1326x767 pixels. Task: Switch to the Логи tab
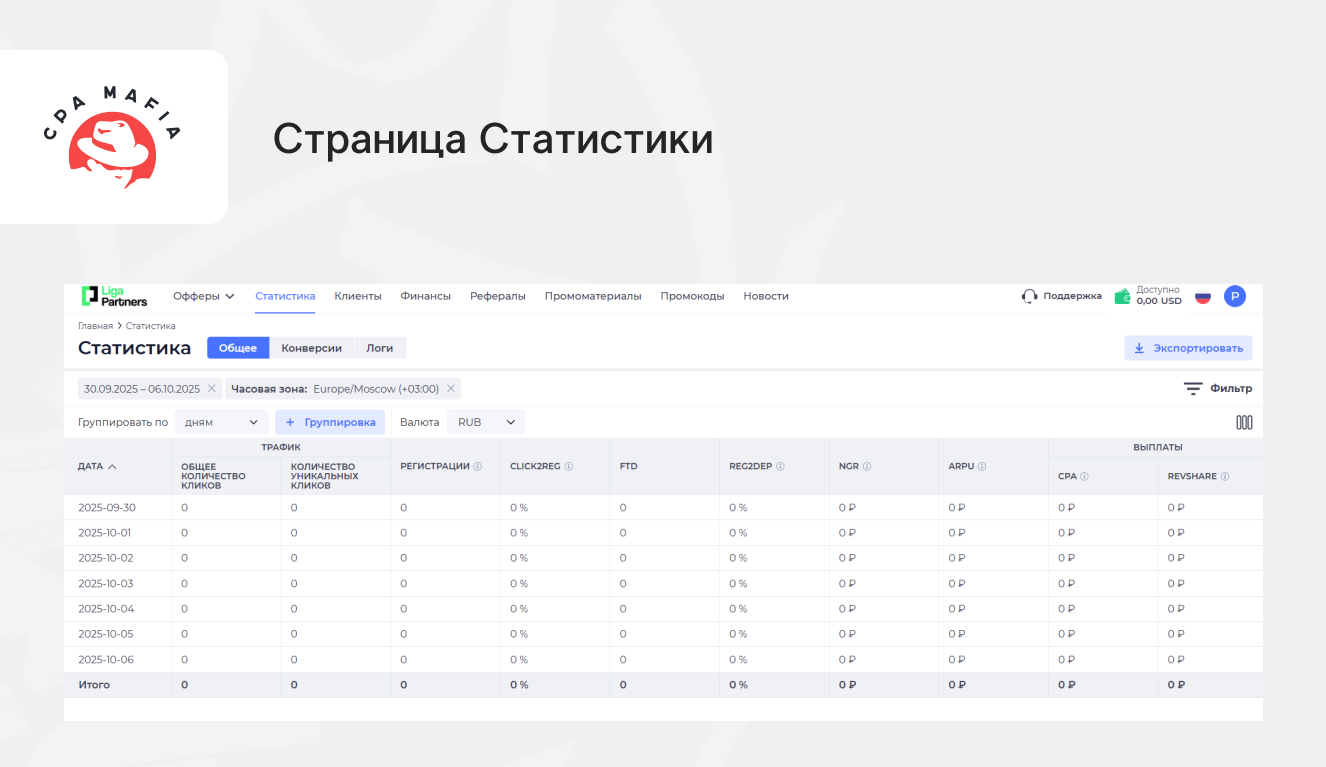pos(379,348)
